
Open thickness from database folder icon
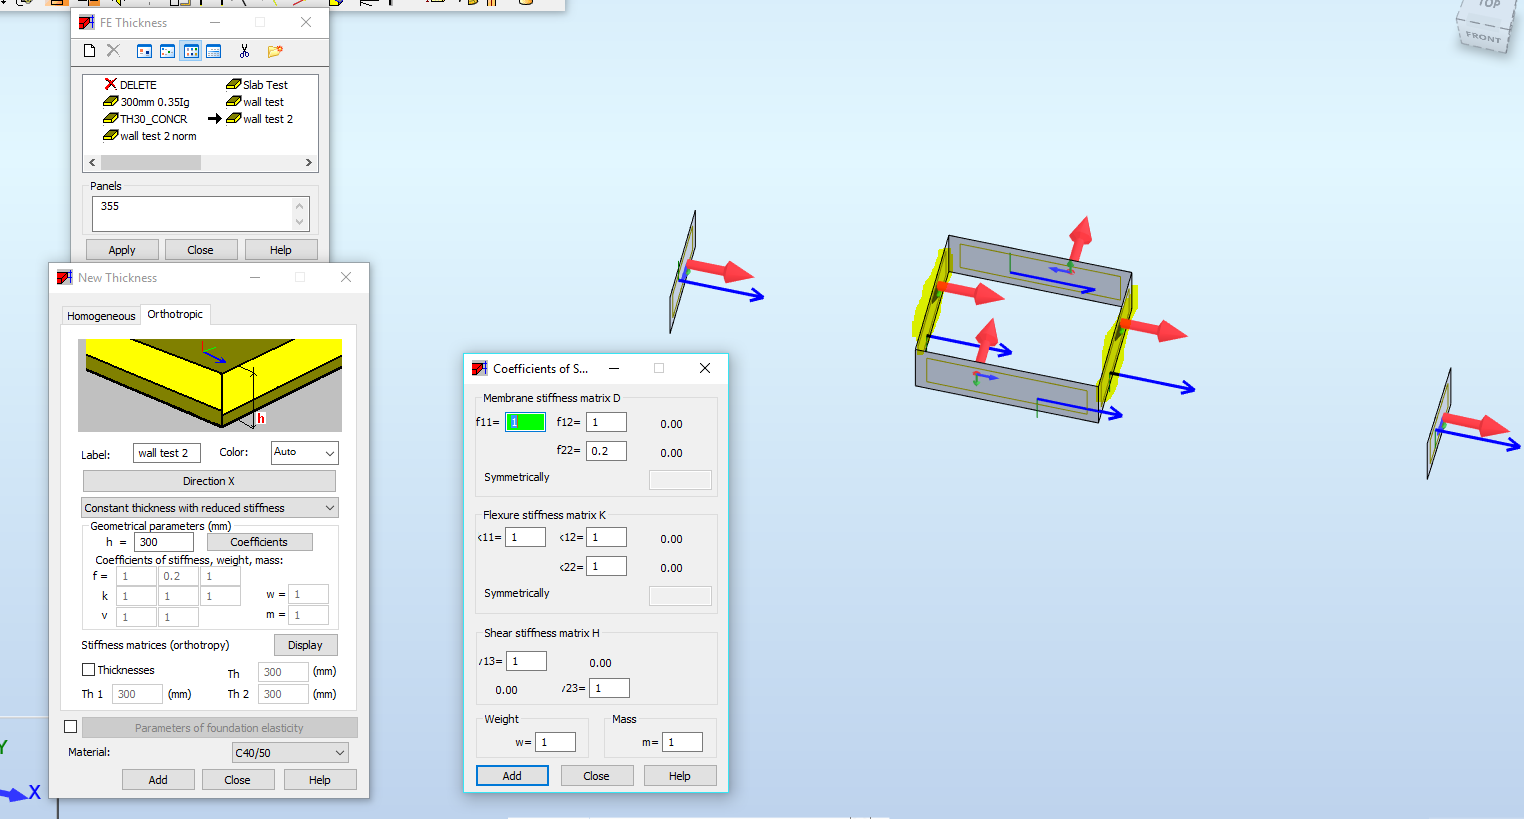(274, 50)
